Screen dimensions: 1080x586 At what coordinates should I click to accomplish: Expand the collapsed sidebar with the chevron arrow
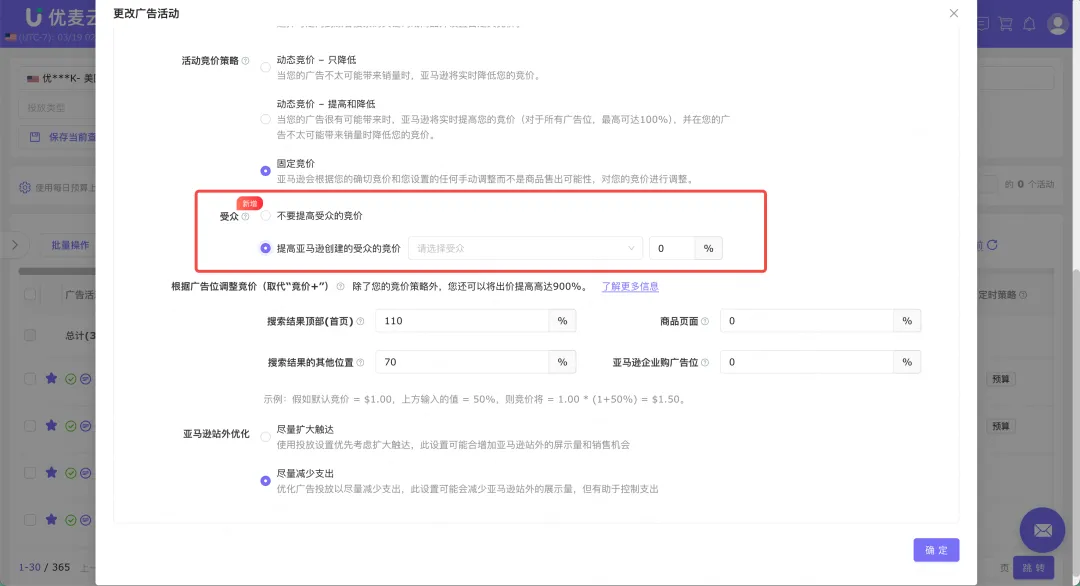[15, 242]
